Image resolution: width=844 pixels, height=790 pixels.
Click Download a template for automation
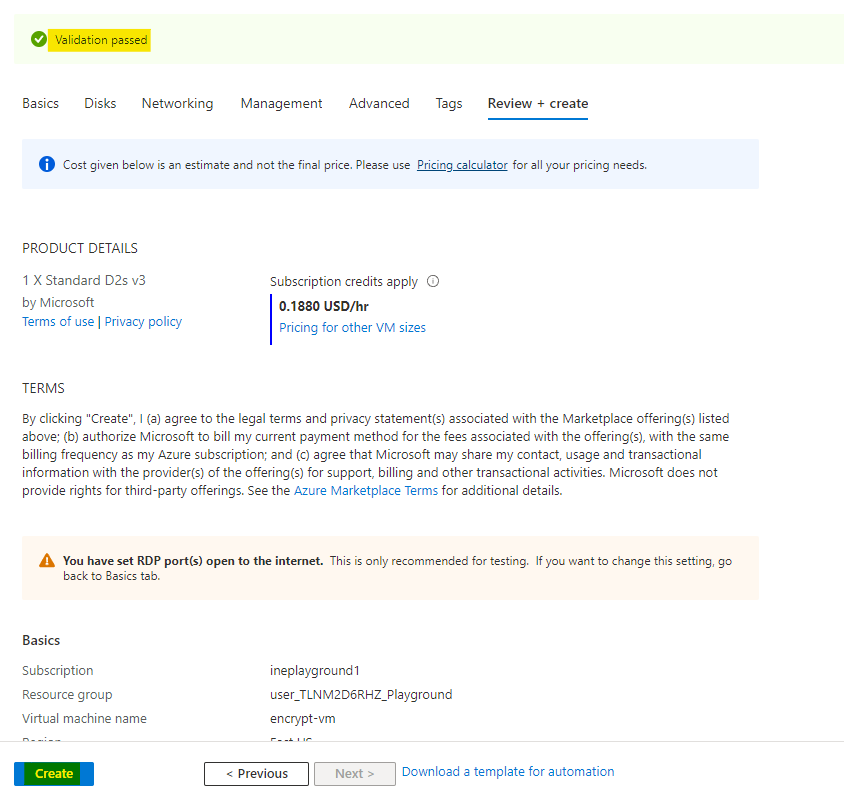click(508, 772)
